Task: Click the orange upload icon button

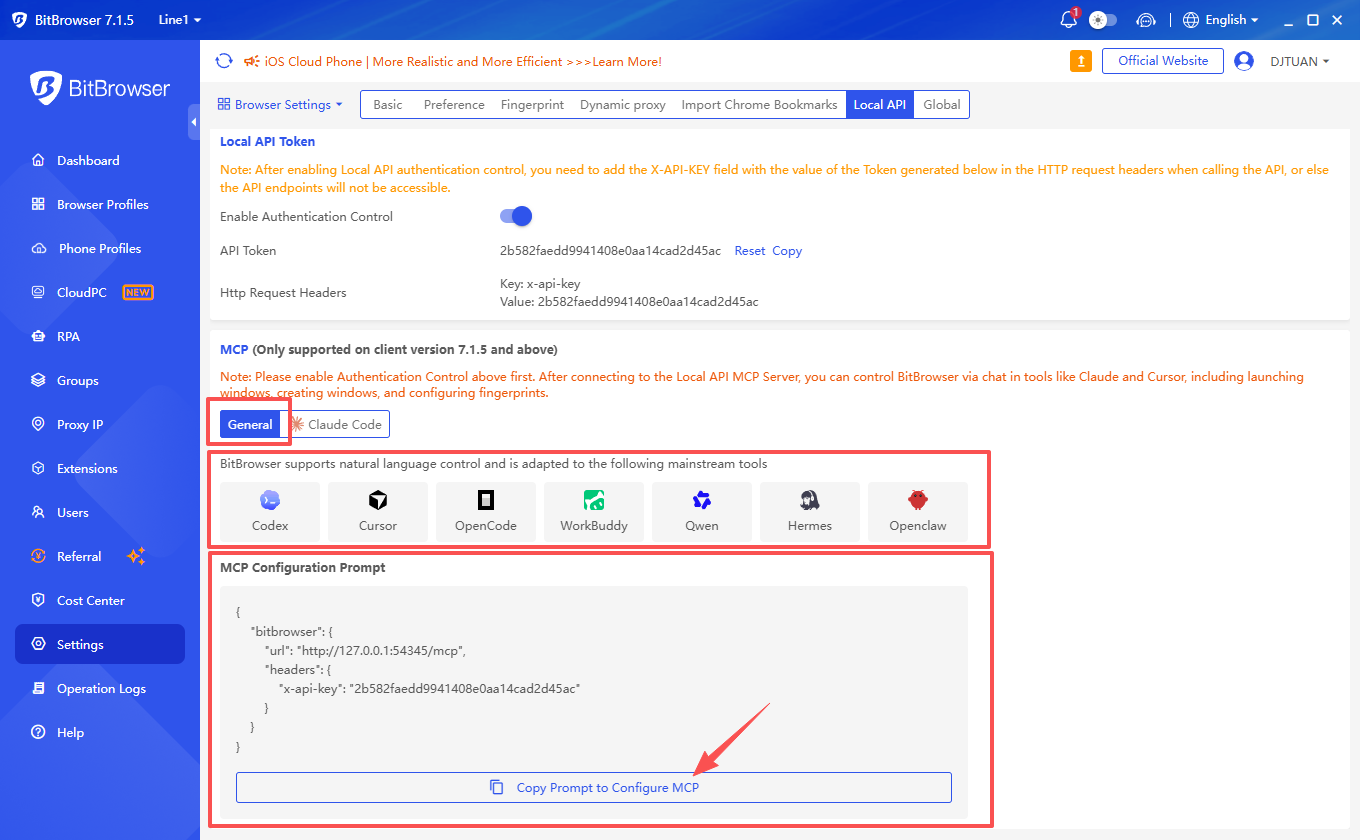Action: click(1081, 61)
